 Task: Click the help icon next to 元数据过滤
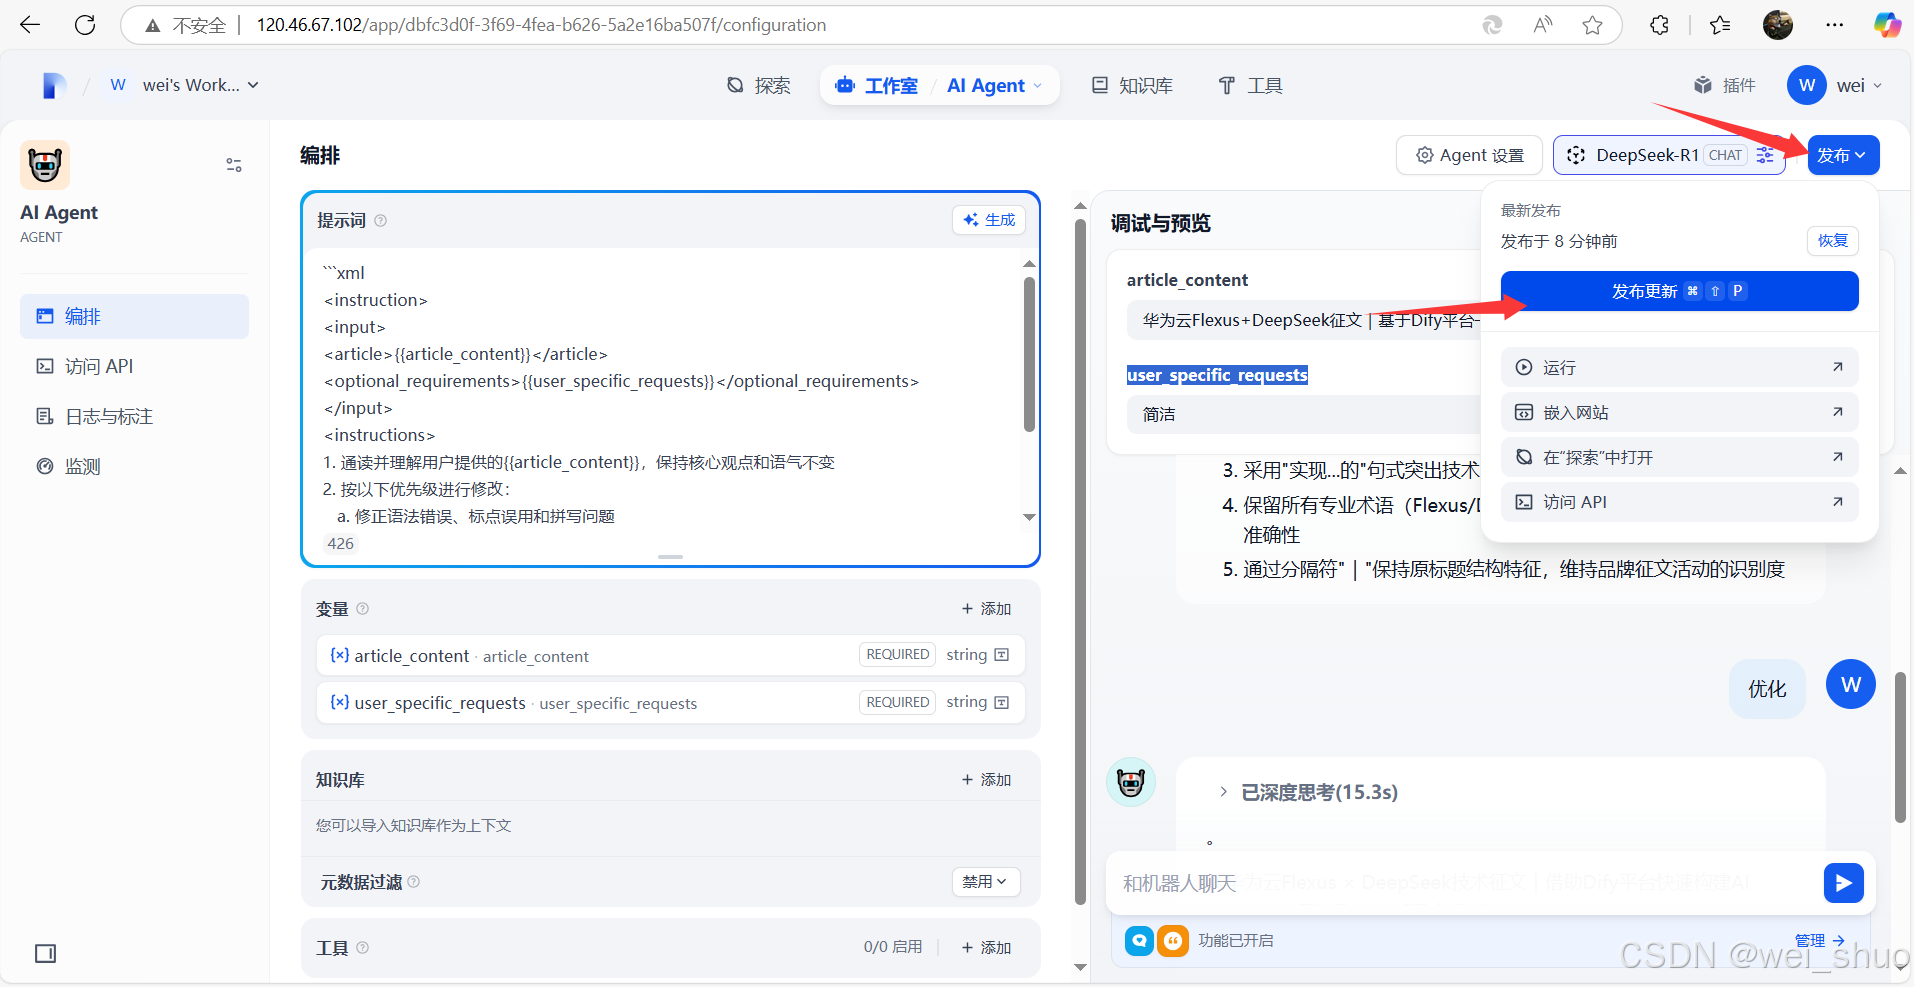414,881
